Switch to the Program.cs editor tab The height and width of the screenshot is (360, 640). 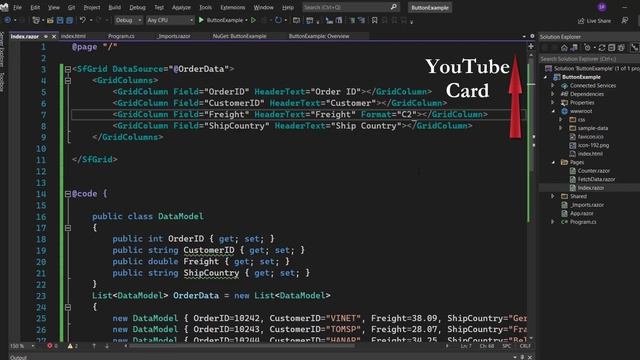121,36
